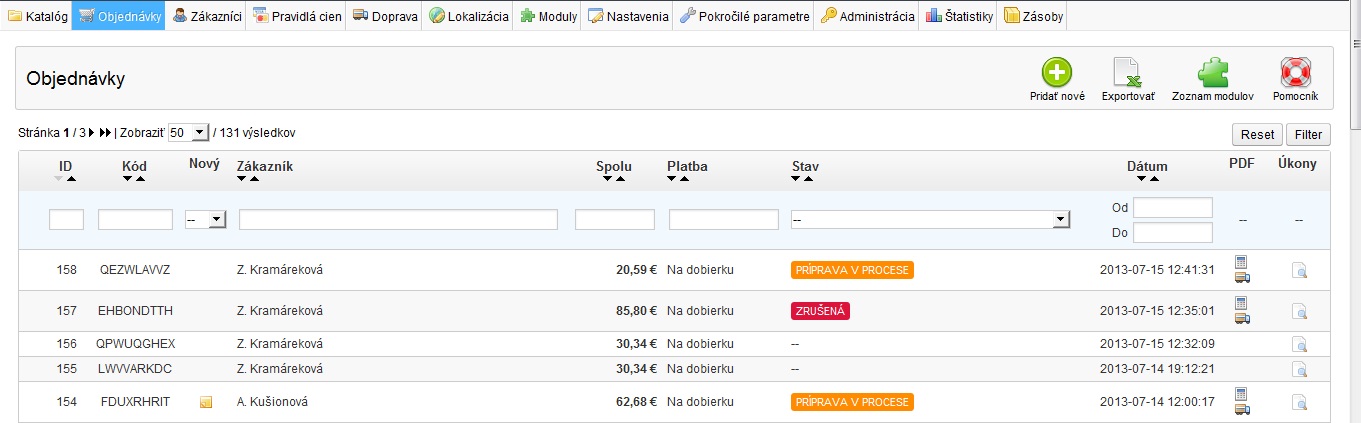Open invoice PDF icon for order 157
Screen dimensions: 1361x423
pos(1241,303)
